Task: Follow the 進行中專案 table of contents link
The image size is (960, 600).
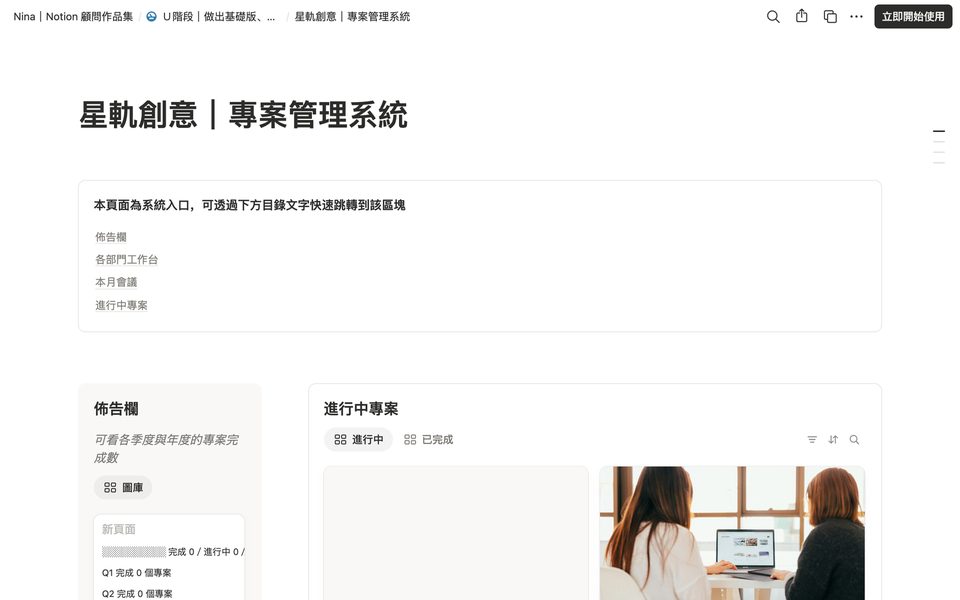Action: click(121, 305)
